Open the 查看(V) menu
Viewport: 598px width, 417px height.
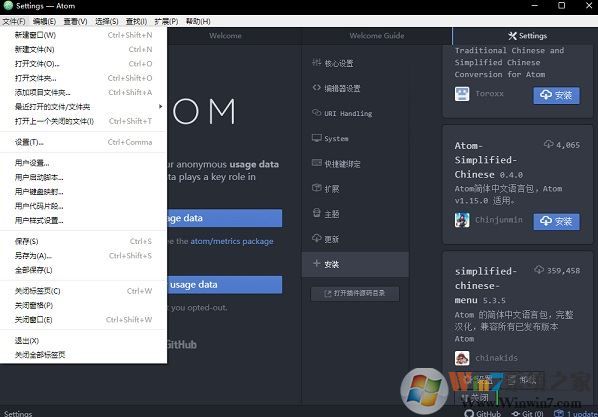pos(76,21)
